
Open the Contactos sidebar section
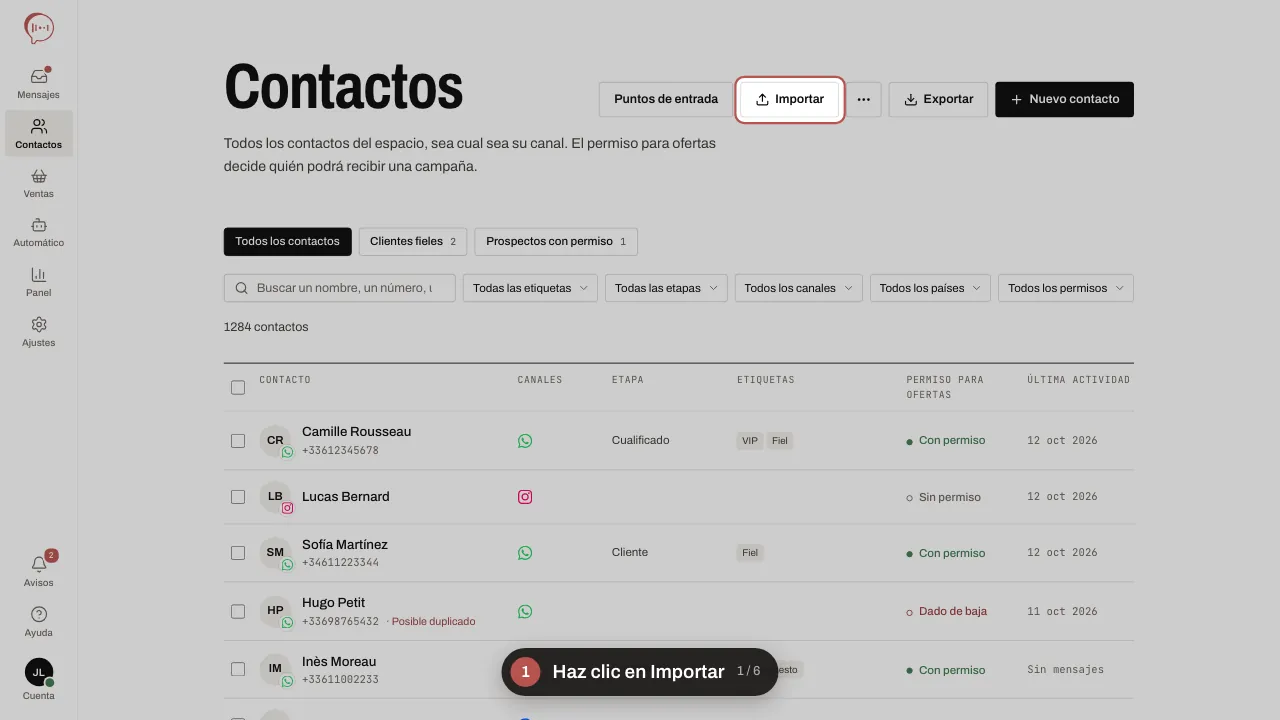(x=39, y=134)
